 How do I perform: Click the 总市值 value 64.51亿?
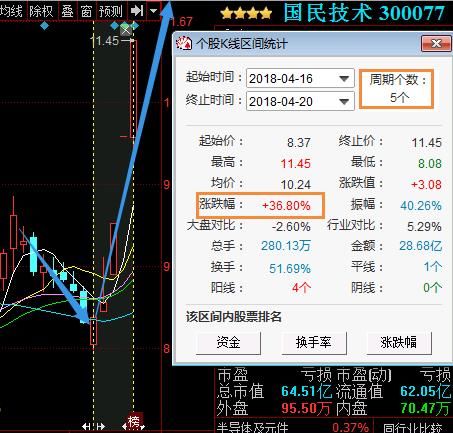pyautogui.click(x=307, y=392)
